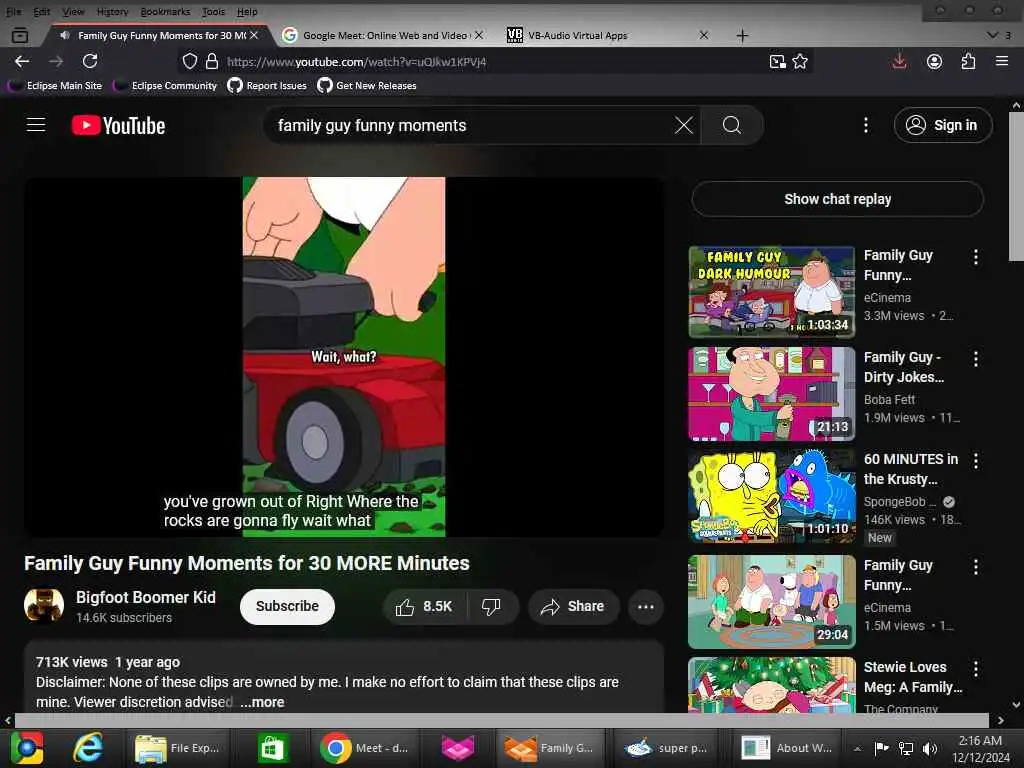Go to the YouTube home logo
The height and width of the screenshot is (768, 1024).
[118, 125]
